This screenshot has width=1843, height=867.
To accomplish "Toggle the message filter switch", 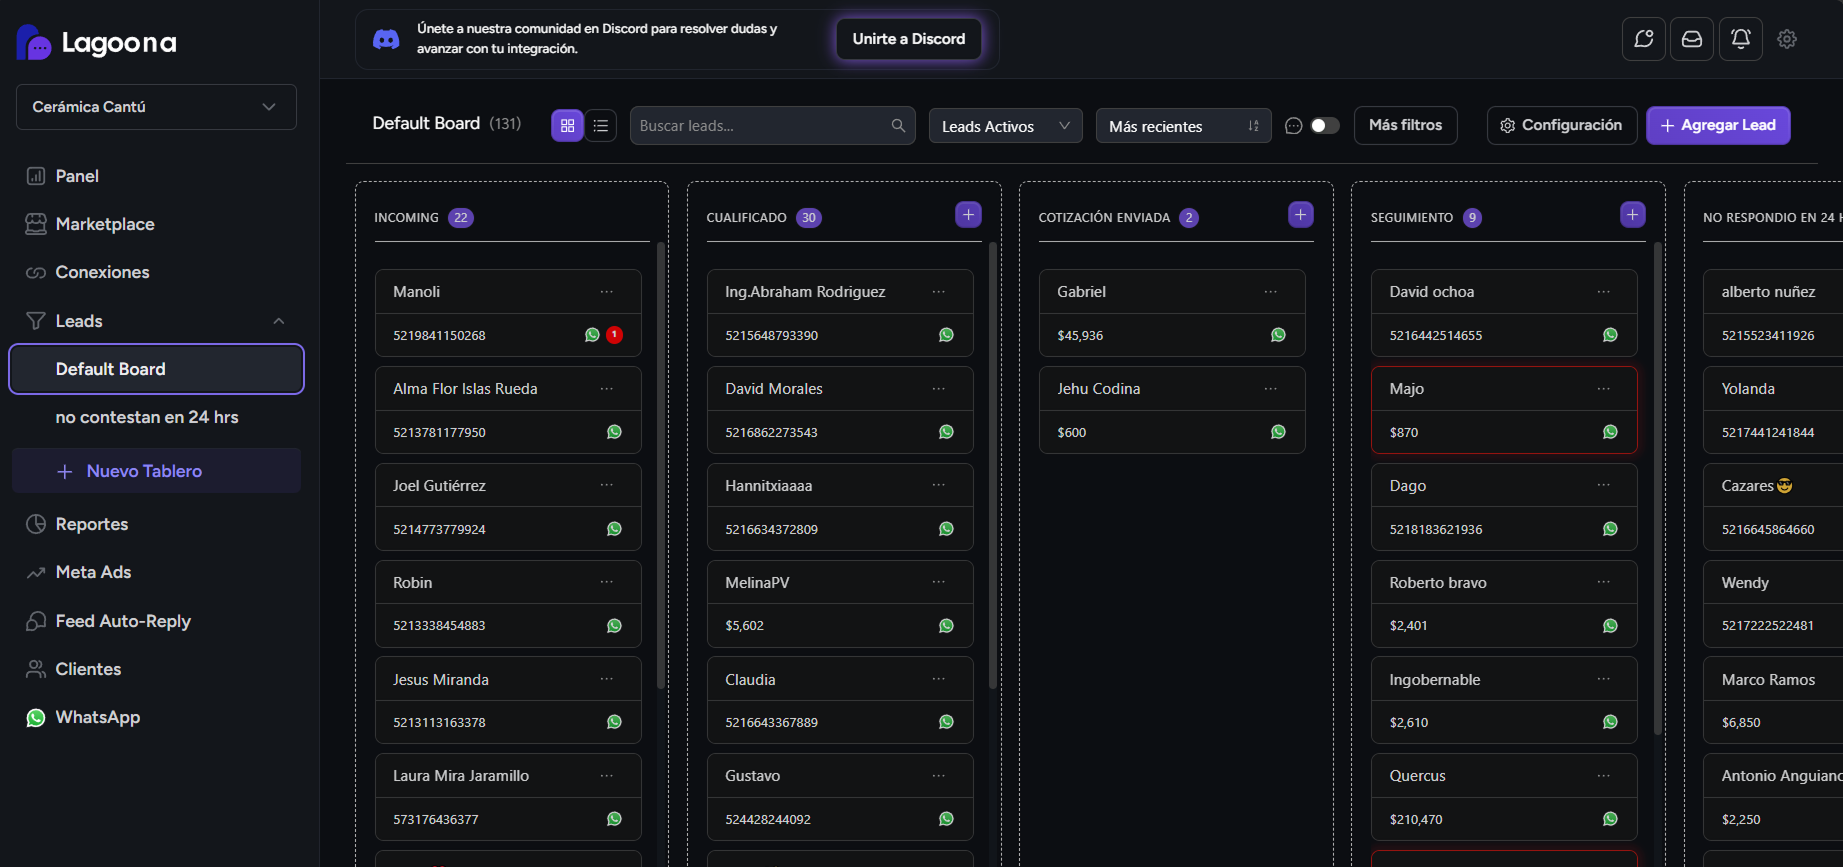I will coord(1324,126).
